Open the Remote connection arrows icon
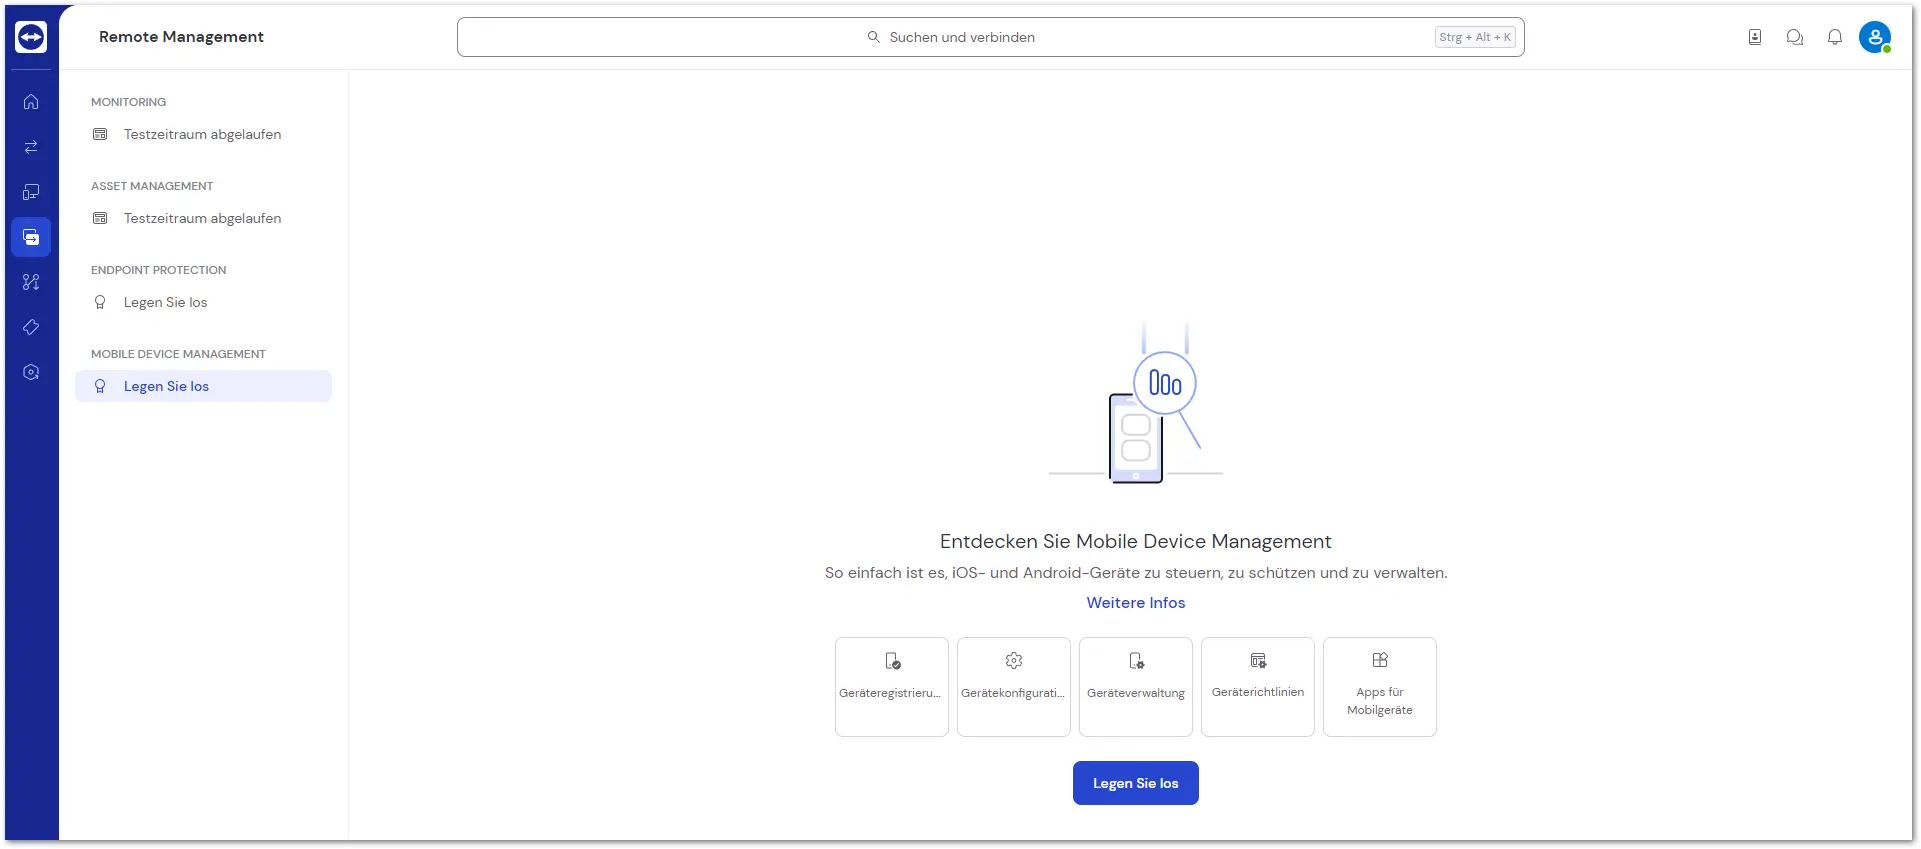Screen dimensions: 1921x849 click(31, 147)
